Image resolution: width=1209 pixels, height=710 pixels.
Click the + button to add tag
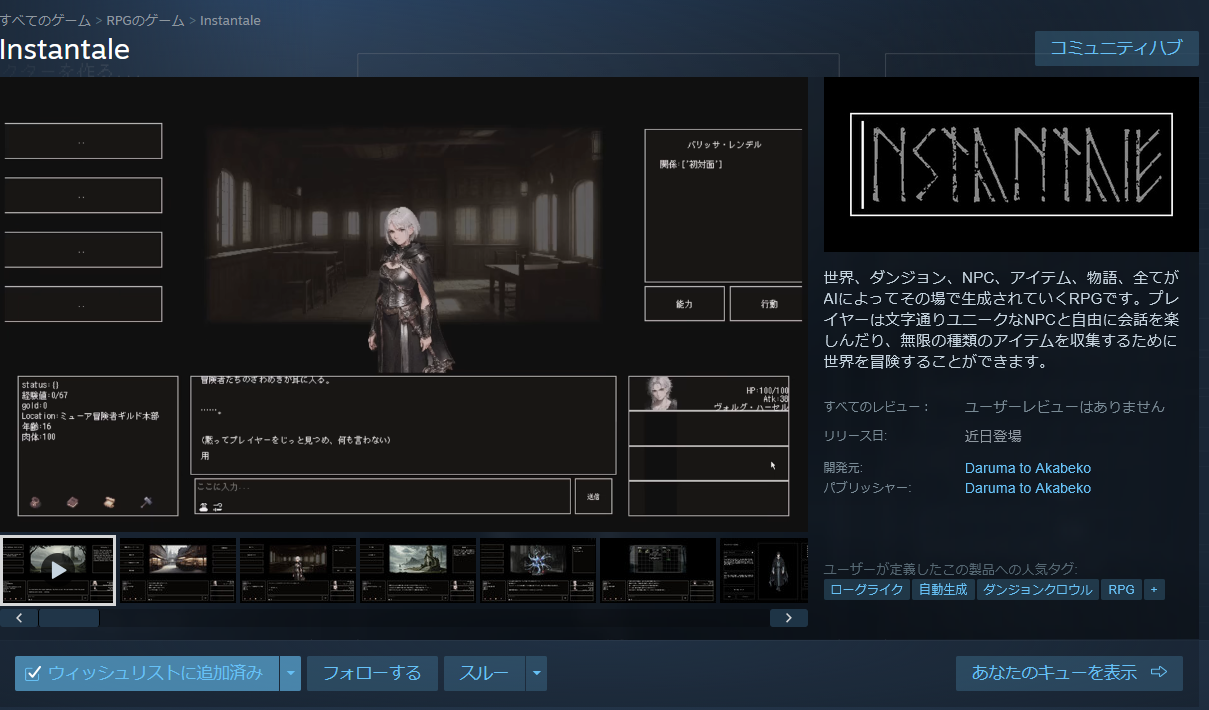1153,590
